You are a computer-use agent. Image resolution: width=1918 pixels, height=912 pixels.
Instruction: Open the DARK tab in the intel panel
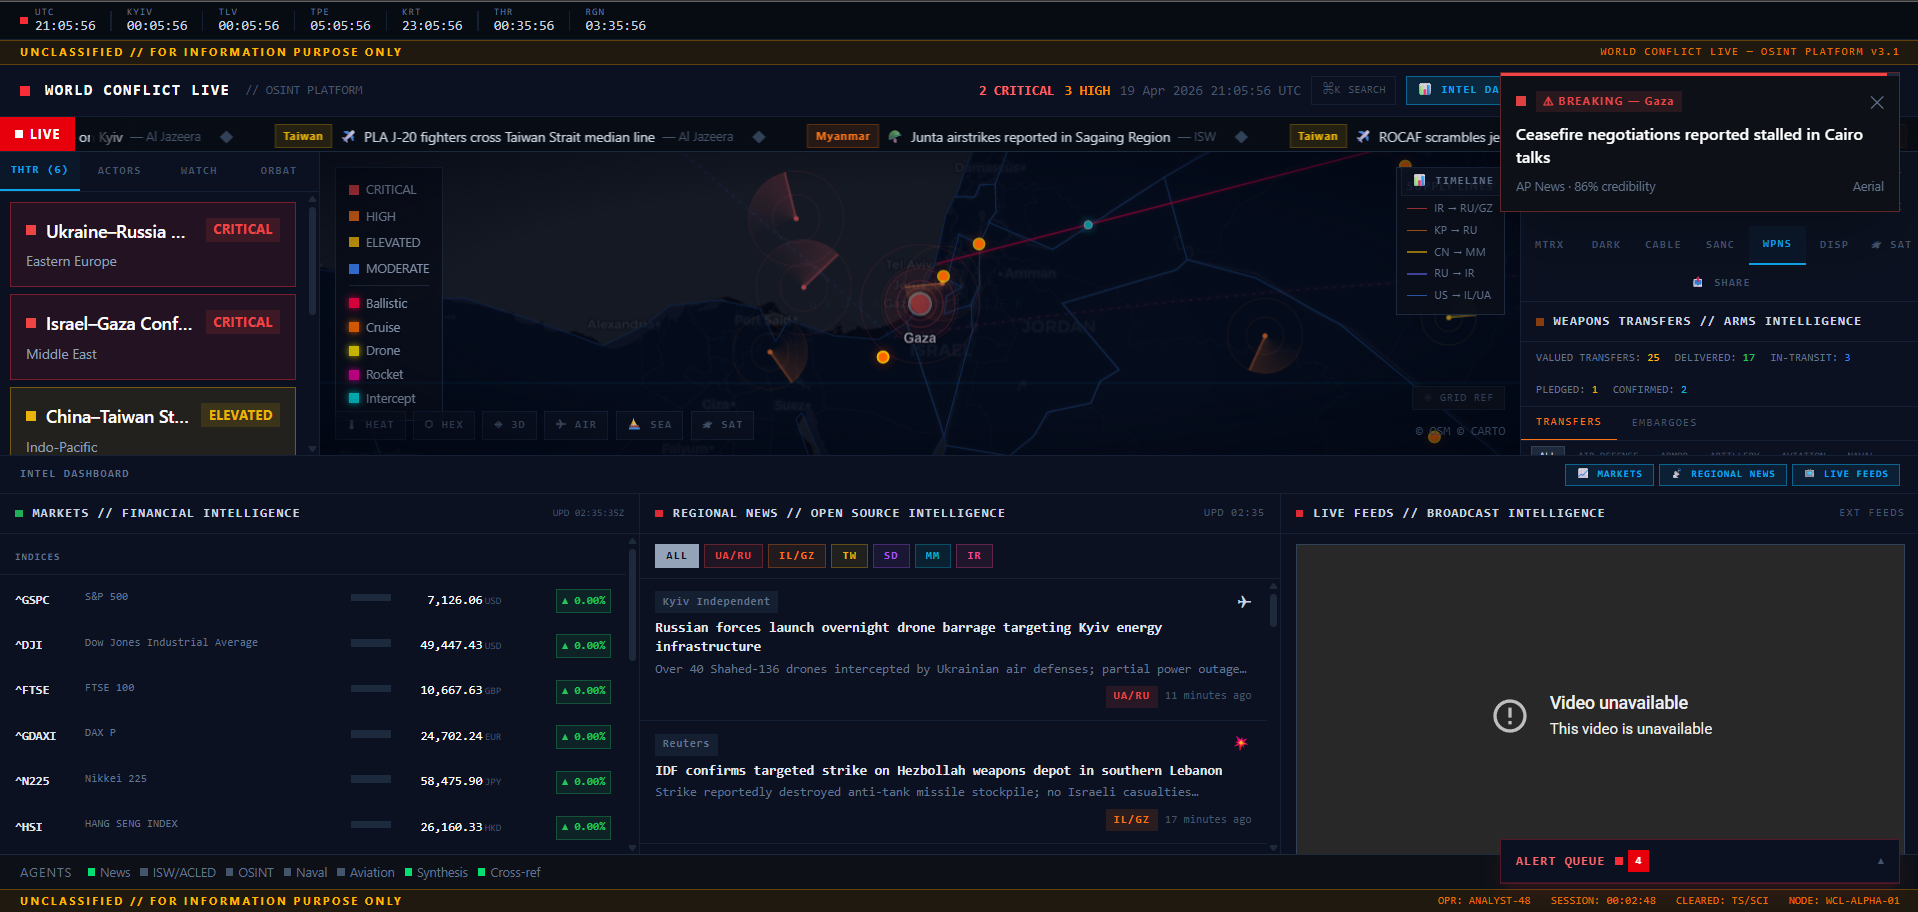[x=1605, y=244]
